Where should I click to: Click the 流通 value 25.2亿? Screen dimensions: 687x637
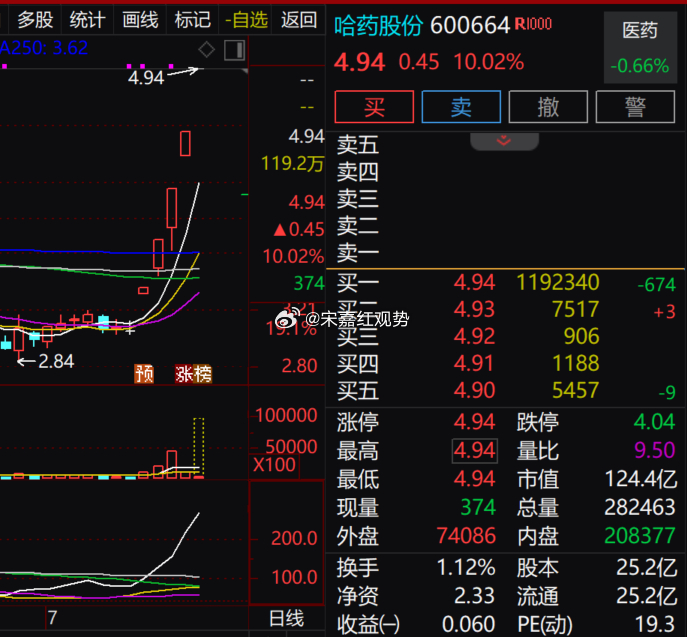point(646,596)
